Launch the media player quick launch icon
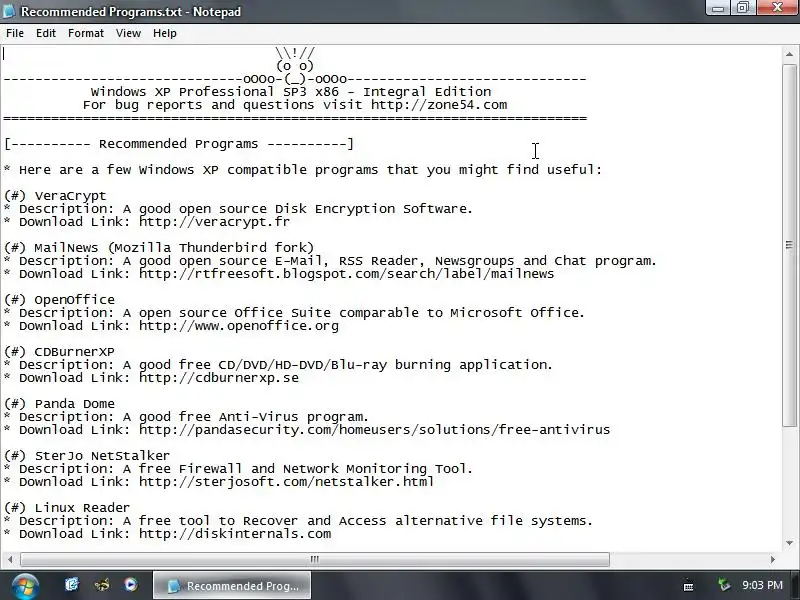The image size is (800, 600). (131, 584)
